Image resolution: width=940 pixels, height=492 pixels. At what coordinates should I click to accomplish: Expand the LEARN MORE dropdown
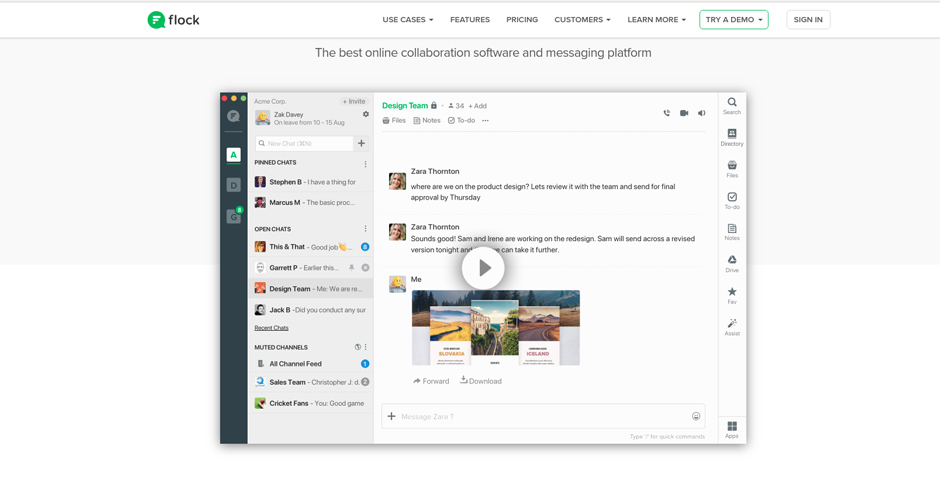(656, 20)
